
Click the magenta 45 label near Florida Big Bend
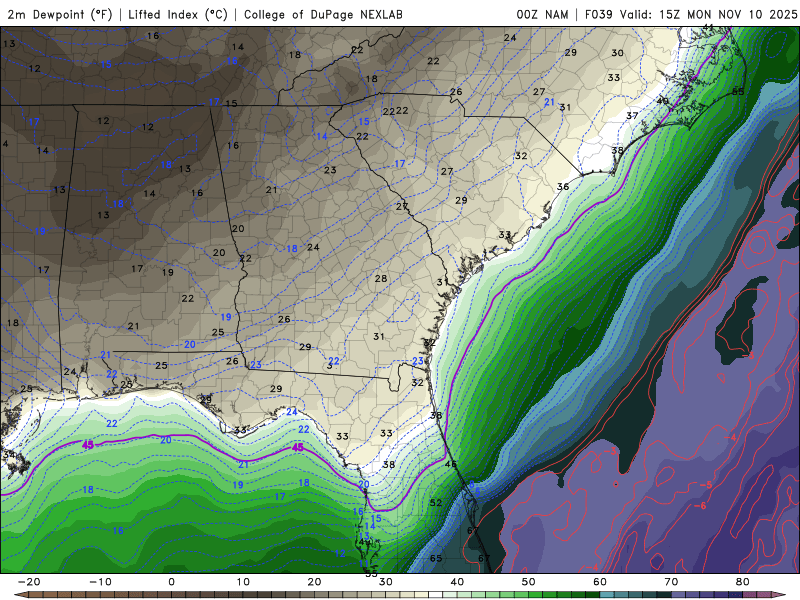(297, 447)
